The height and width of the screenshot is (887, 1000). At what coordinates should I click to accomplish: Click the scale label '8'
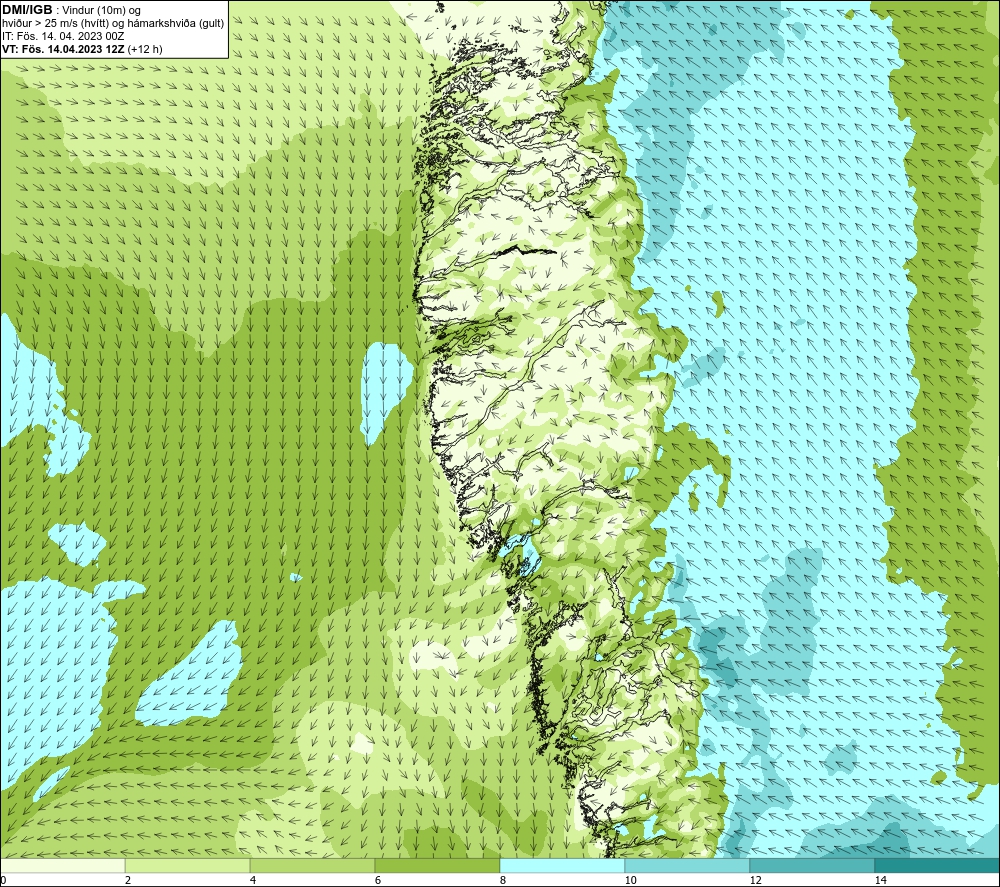pos(503,880)
